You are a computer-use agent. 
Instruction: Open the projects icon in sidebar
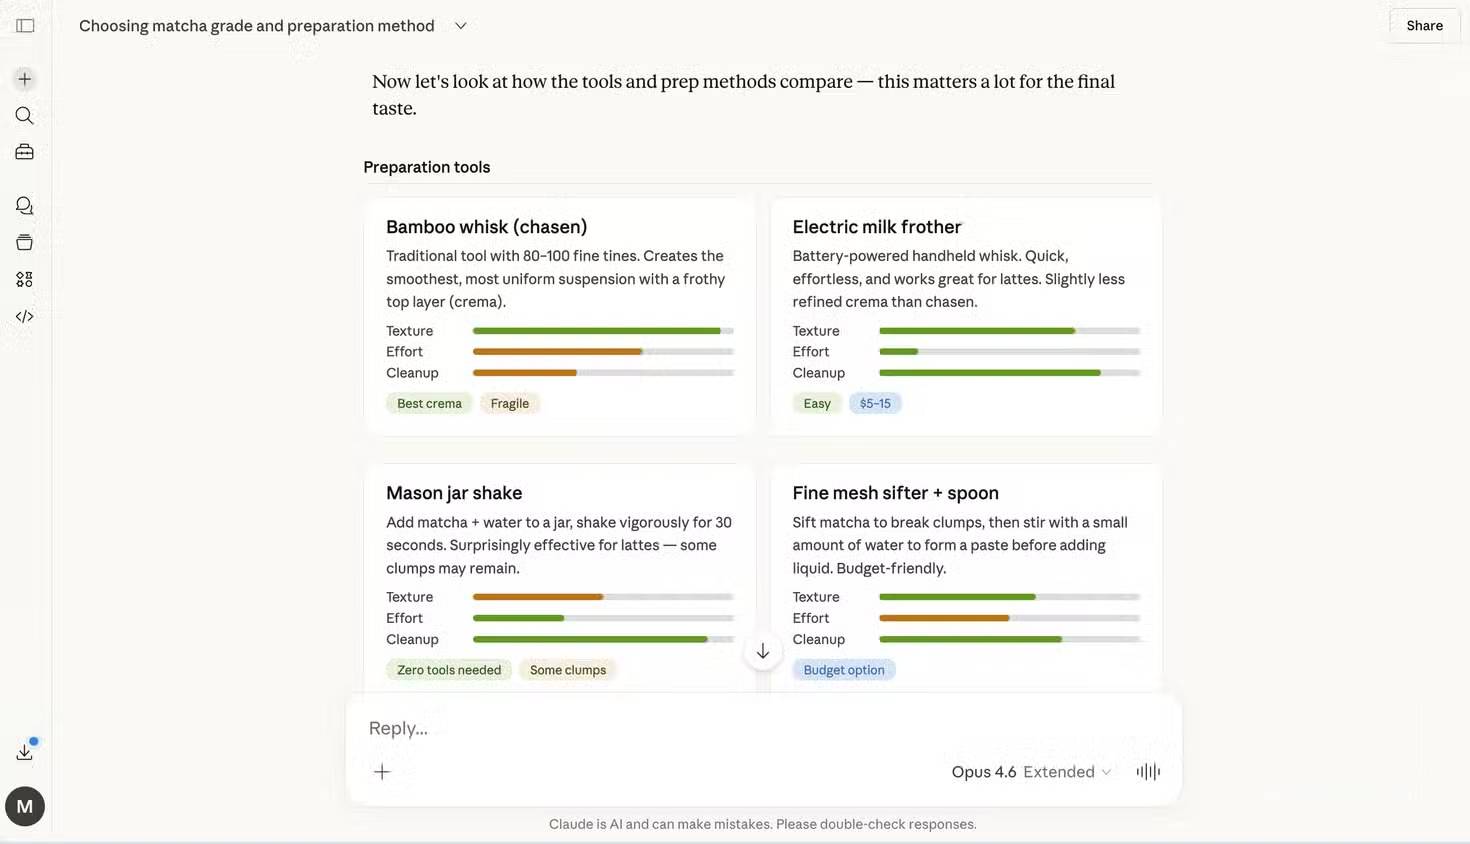[x=25, y=242]
